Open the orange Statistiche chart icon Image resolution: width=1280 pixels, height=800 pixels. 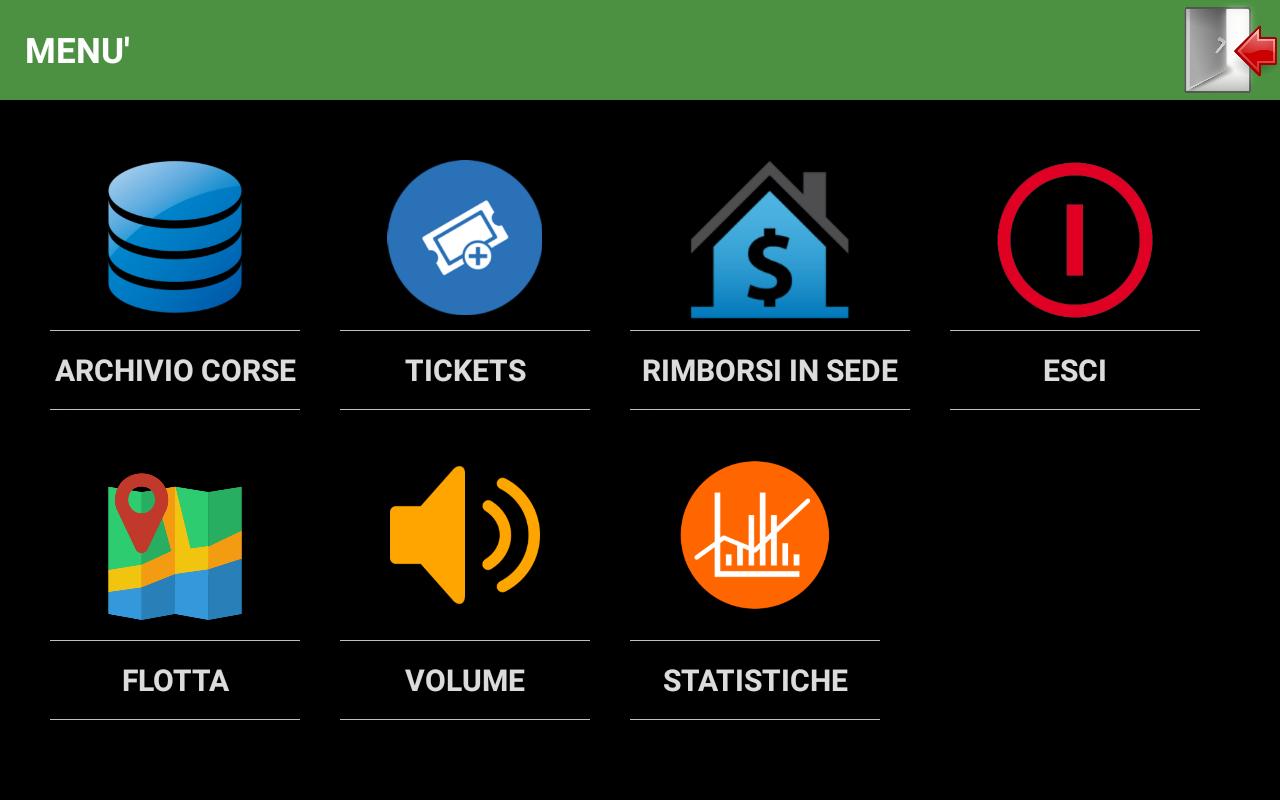tap(755, 535)
